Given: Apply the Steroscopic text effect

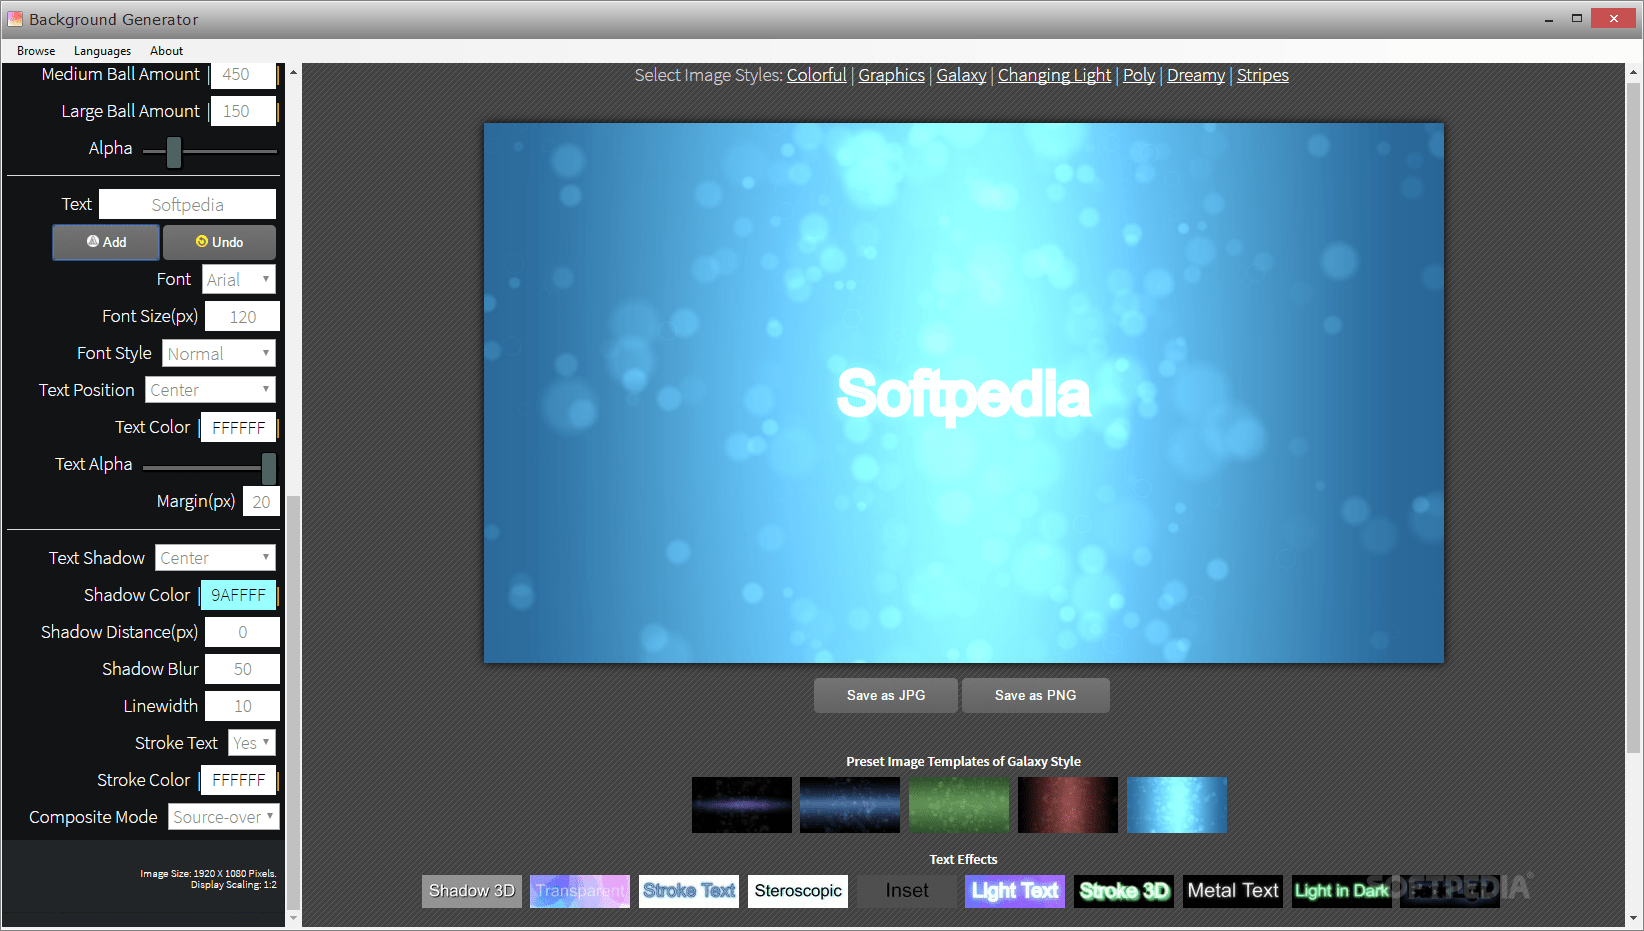Looking at the screenshot, I should pyautogui.click(x=798, y=891).
